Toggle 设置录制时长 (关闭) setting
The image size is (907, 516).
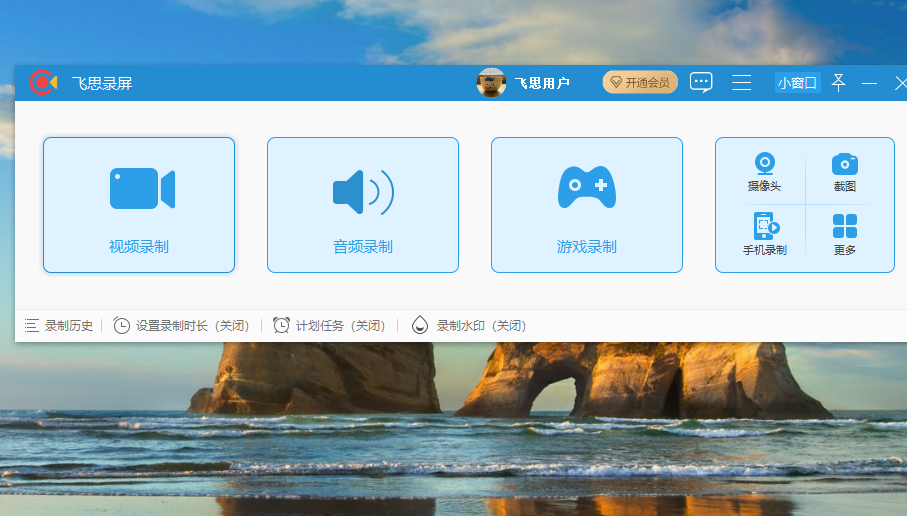coord(181,326)
